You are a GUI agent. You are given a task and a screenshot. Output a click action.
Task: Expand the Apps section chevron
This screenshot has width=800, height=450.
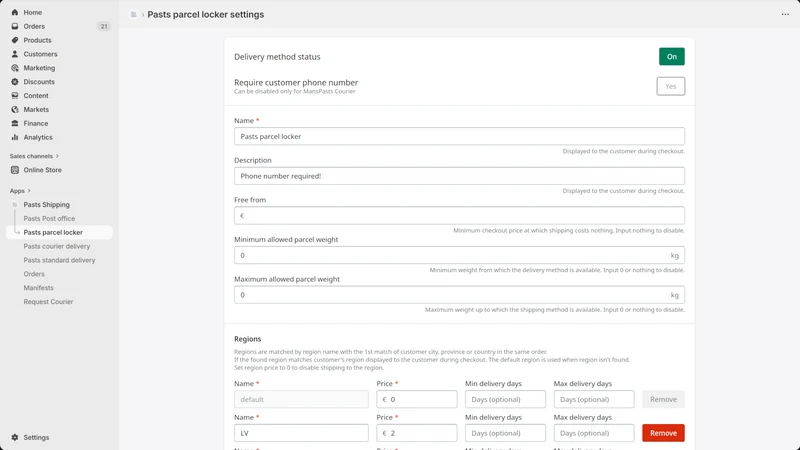click(x=29, y=191)
